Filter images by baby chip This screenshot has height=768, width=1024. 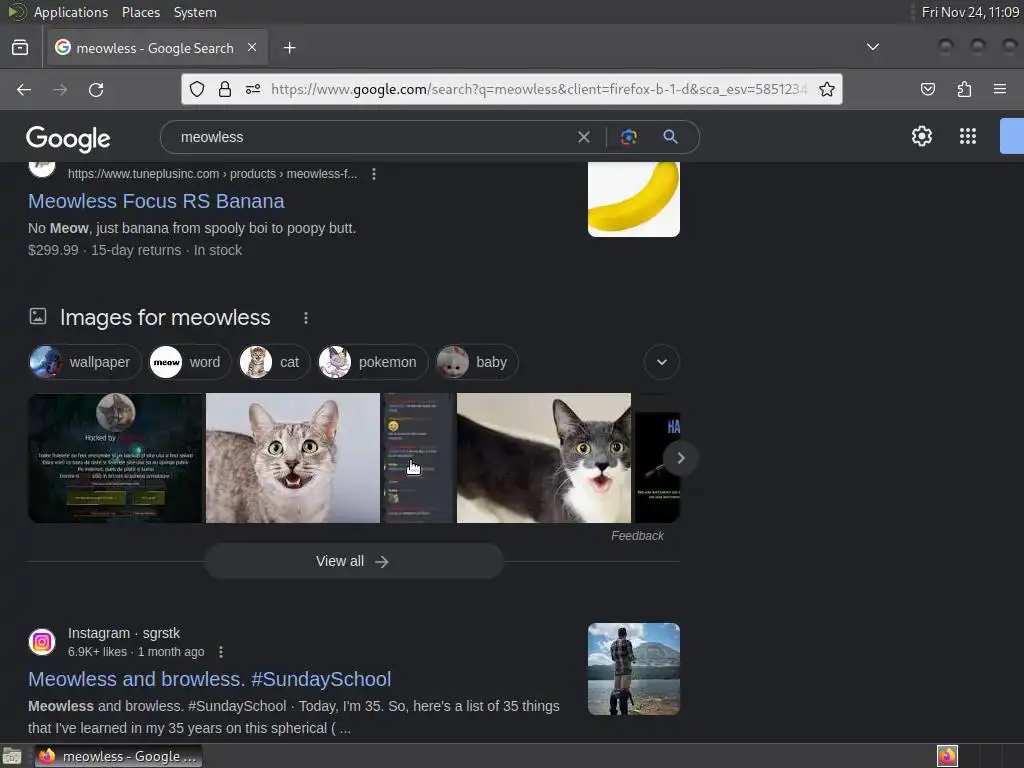coord(477,362)
